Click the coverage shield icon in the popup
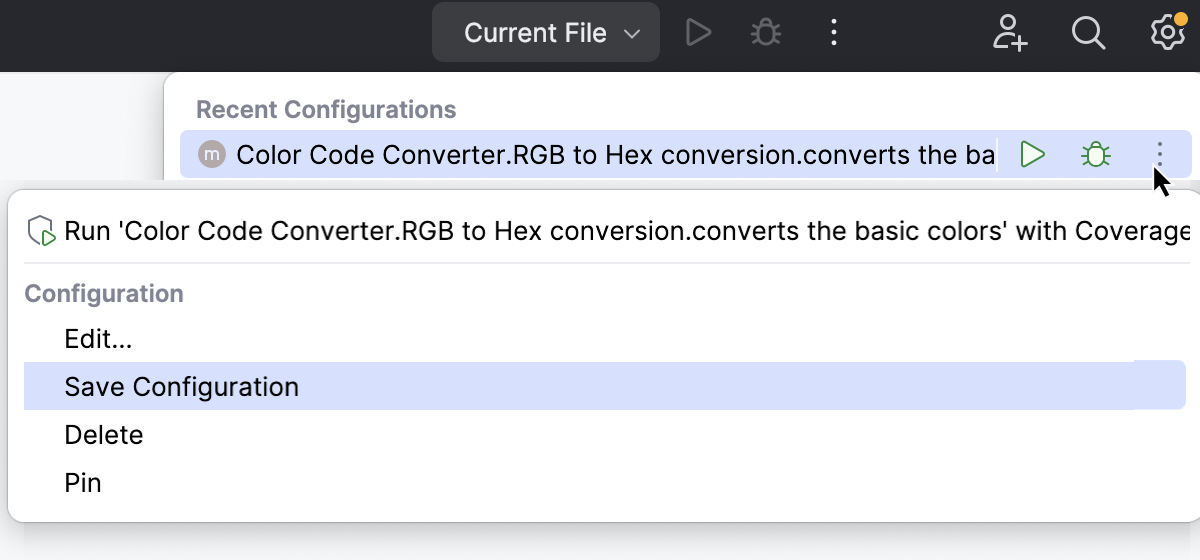Image resolution: width=1200 pixels, height=560 pixels. 41,232
